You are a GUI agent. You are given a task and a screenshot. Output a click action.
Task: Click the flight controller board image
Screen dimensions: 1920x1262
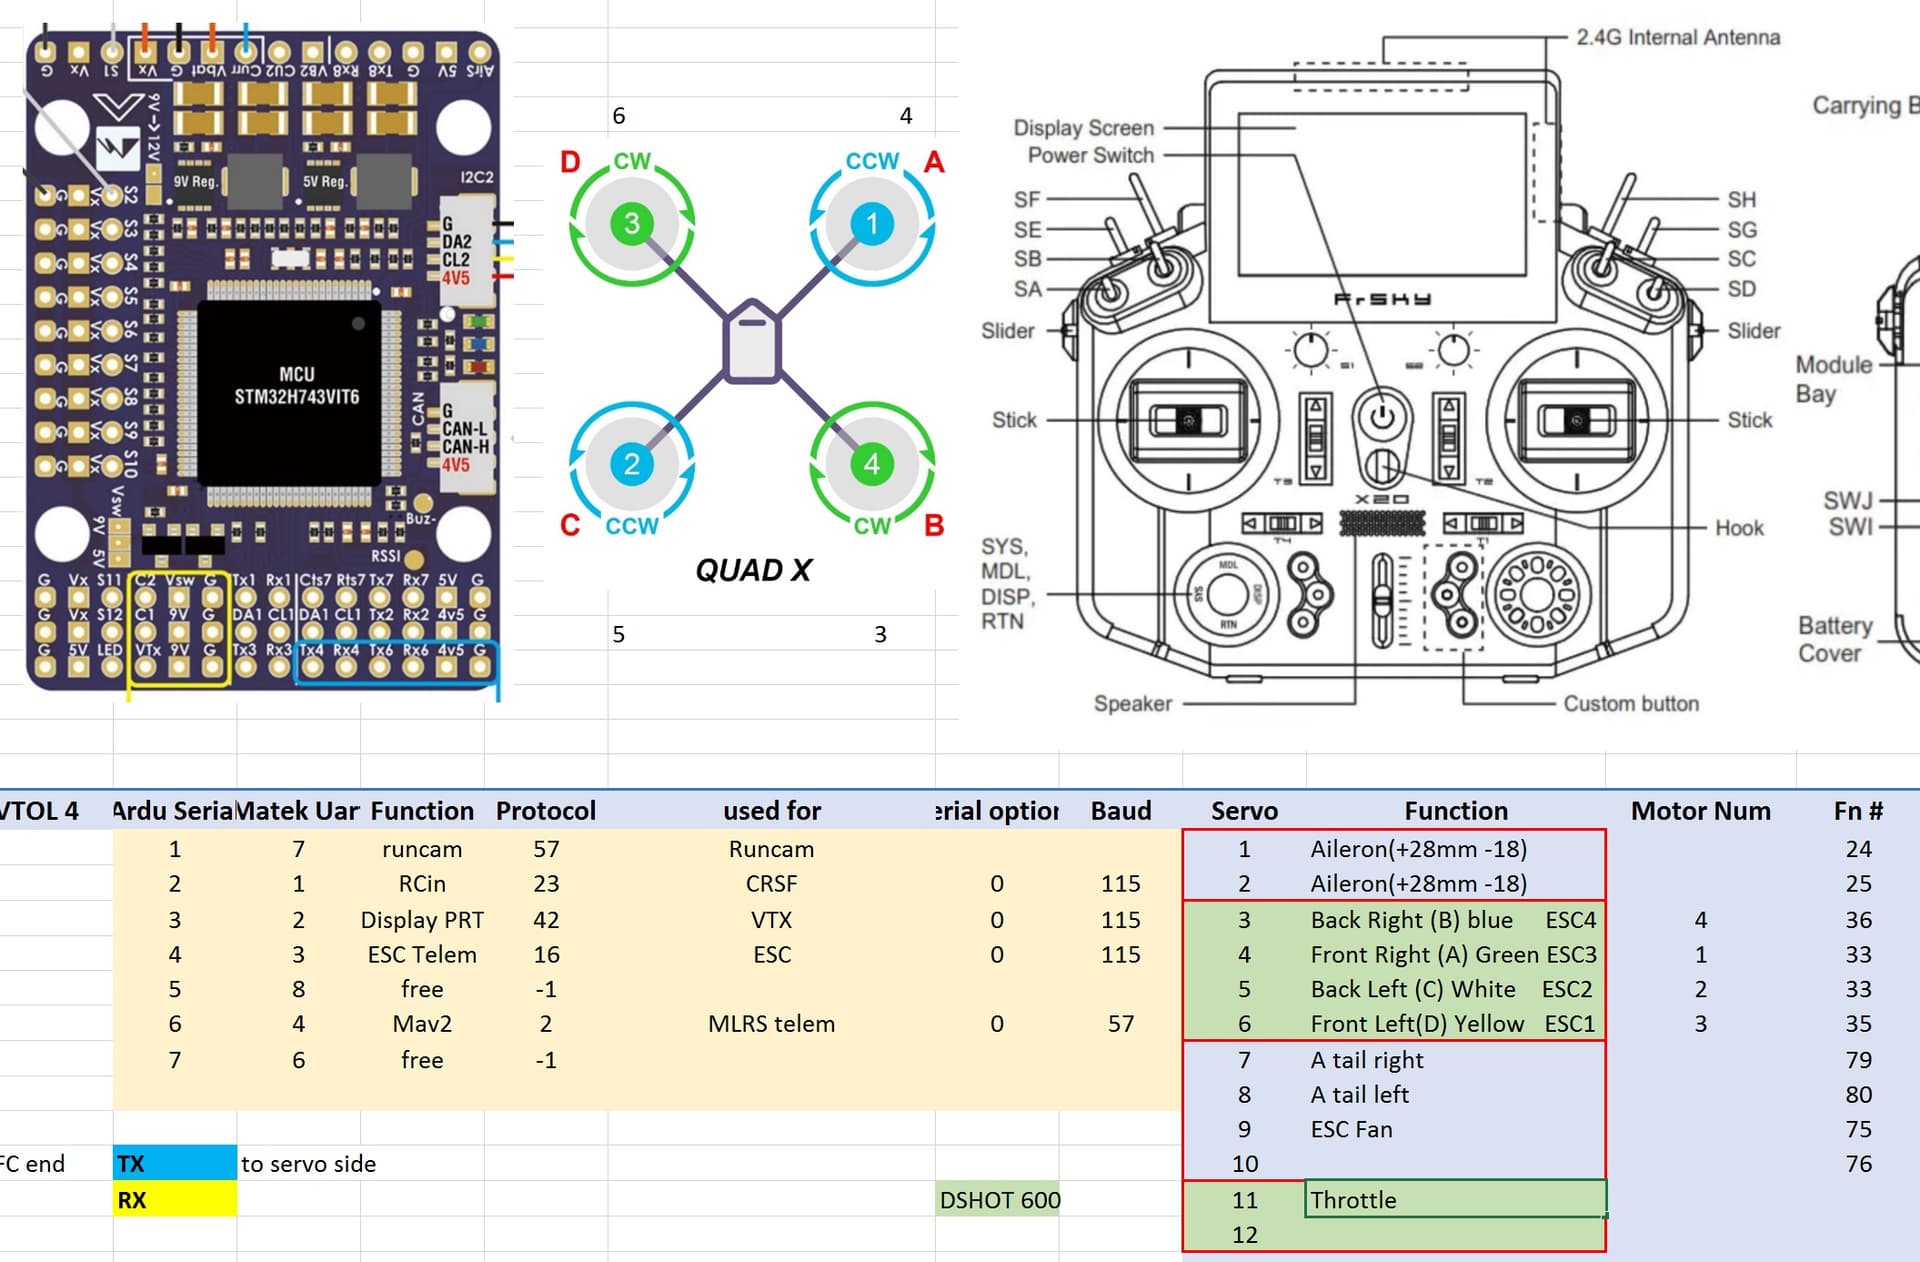click(262, 360)
